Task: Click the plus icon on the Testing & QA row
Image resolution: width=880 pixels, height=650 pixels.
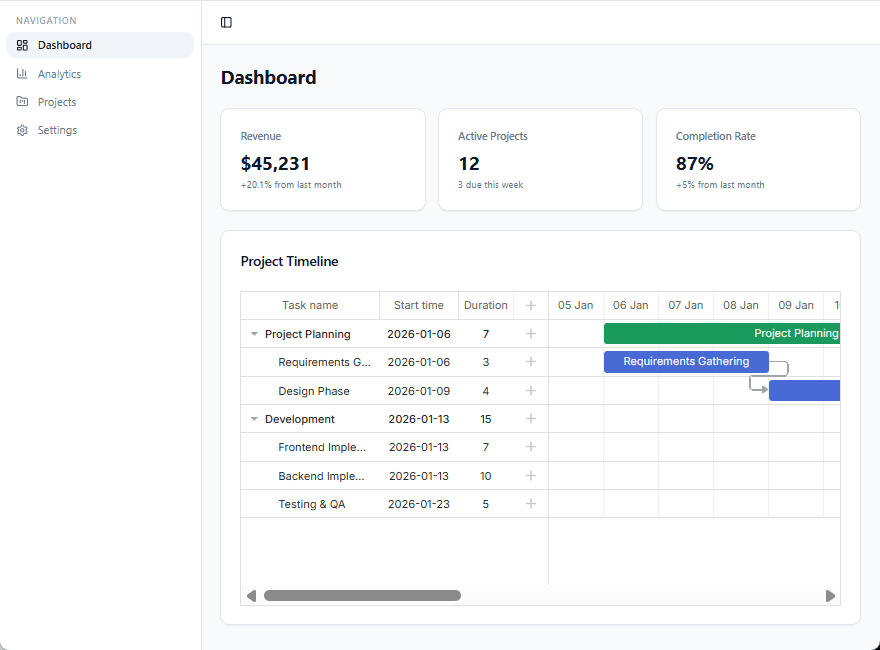Action: 531,504
